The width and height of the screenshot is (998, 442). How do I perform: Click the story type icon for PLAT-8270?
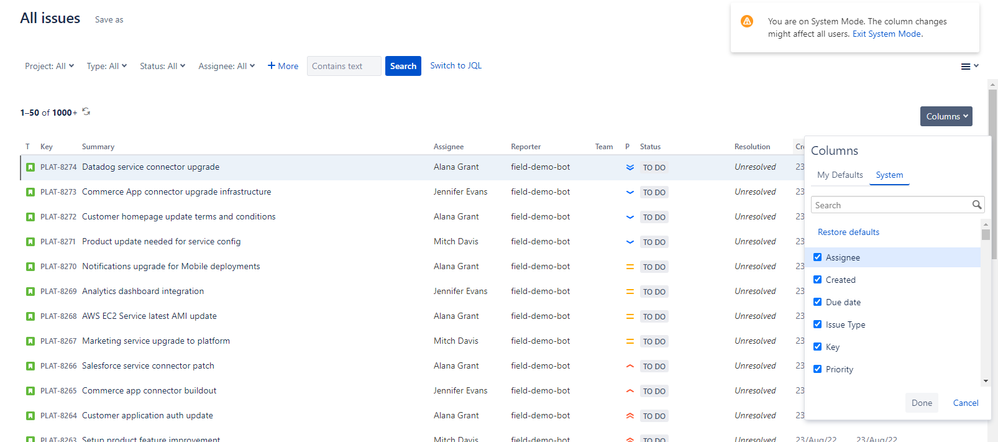[30, 266]
